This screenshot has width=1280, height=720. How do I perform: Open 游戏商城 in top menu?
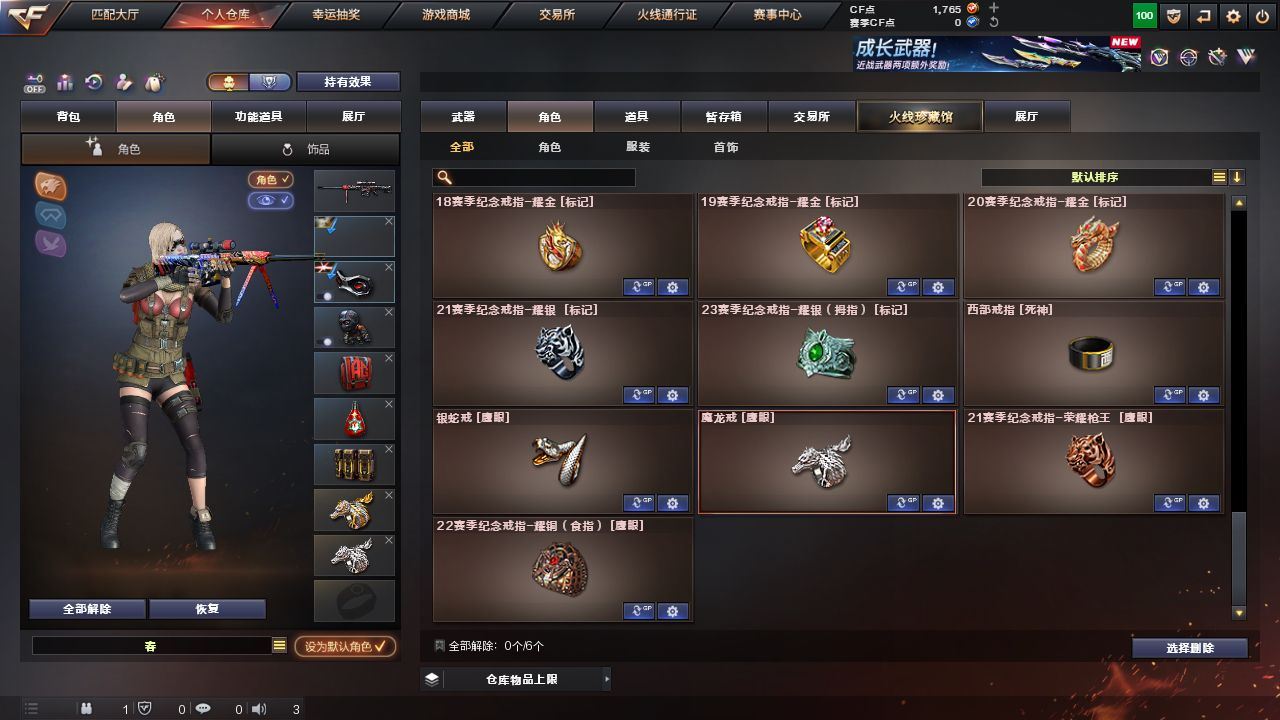(445, 15)
